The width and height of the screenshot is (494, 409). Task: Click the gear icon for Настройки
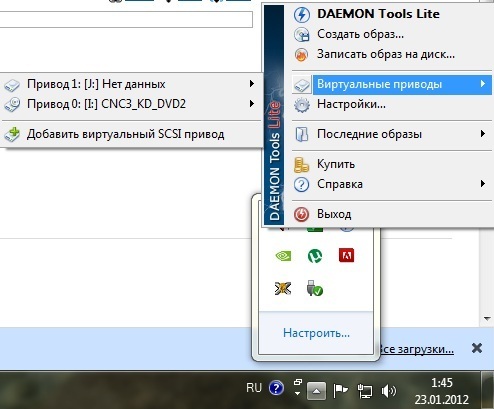302,105
